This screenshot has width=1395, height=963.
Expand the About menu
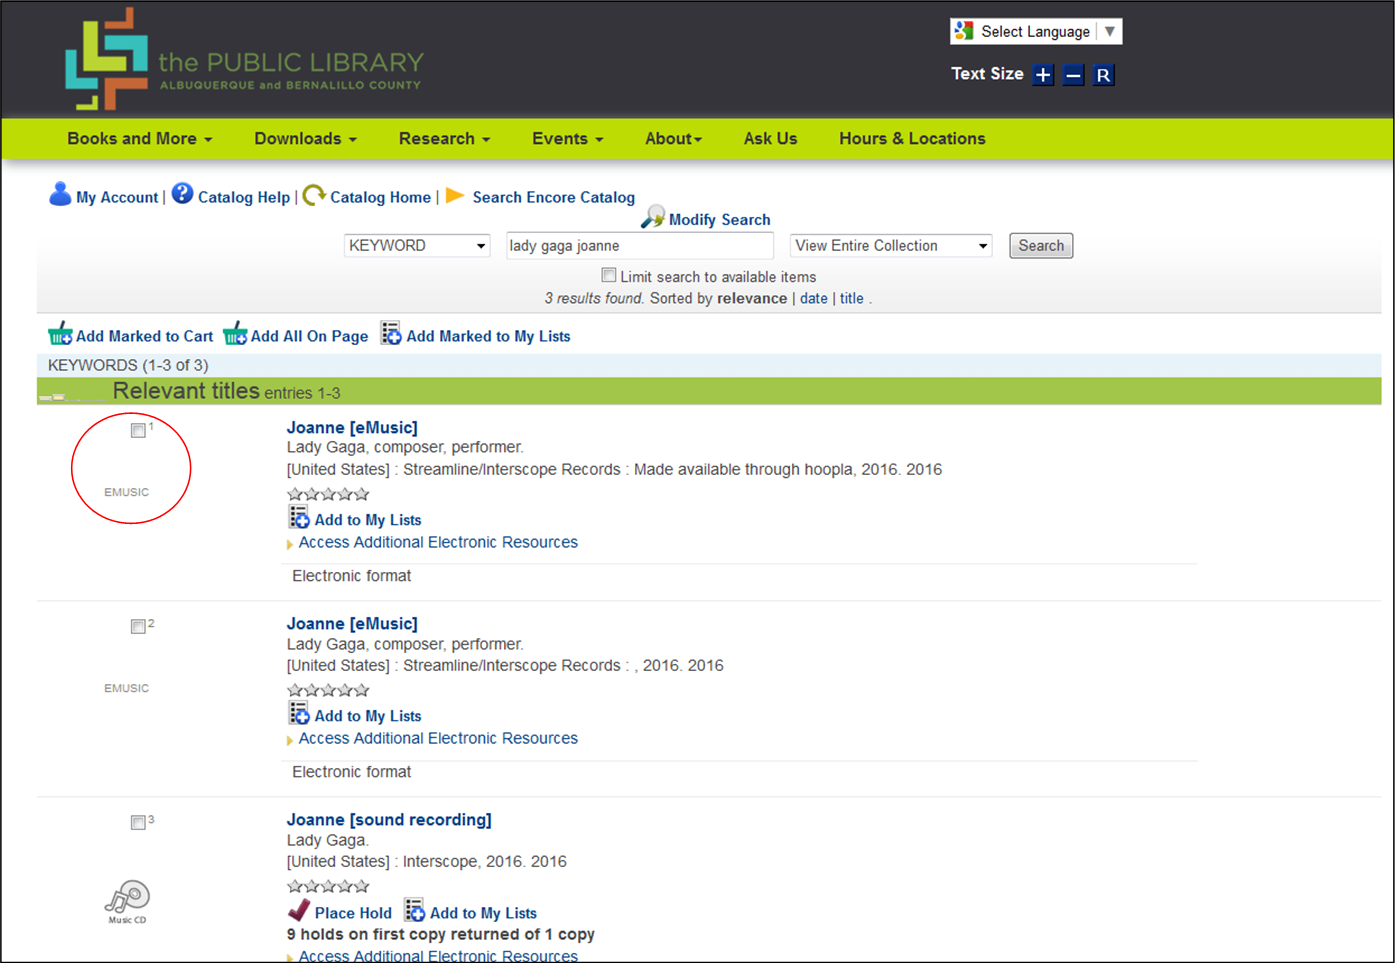(x=673, y=139)
